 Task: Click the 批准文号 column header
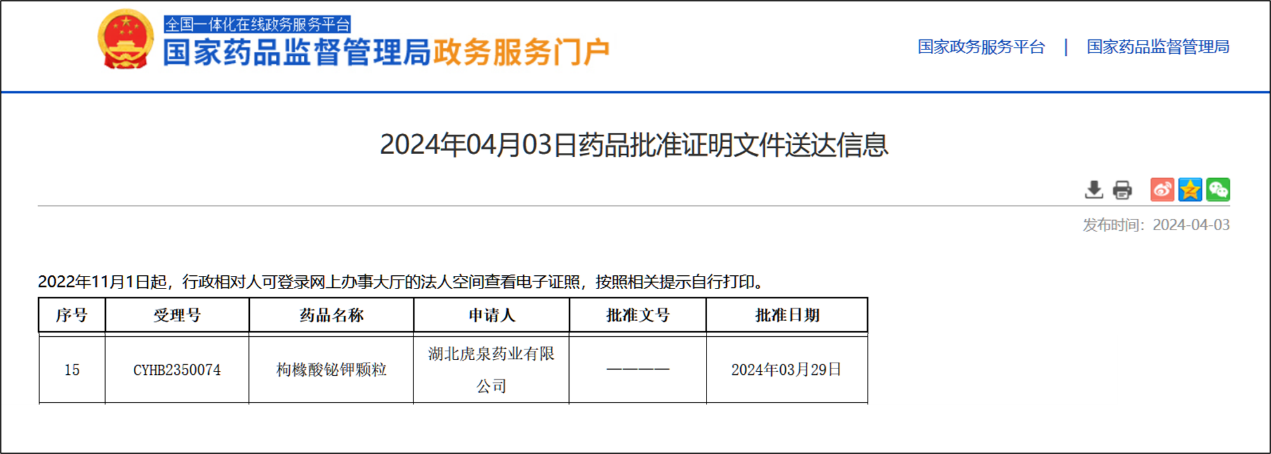click(x=638, y=315)
